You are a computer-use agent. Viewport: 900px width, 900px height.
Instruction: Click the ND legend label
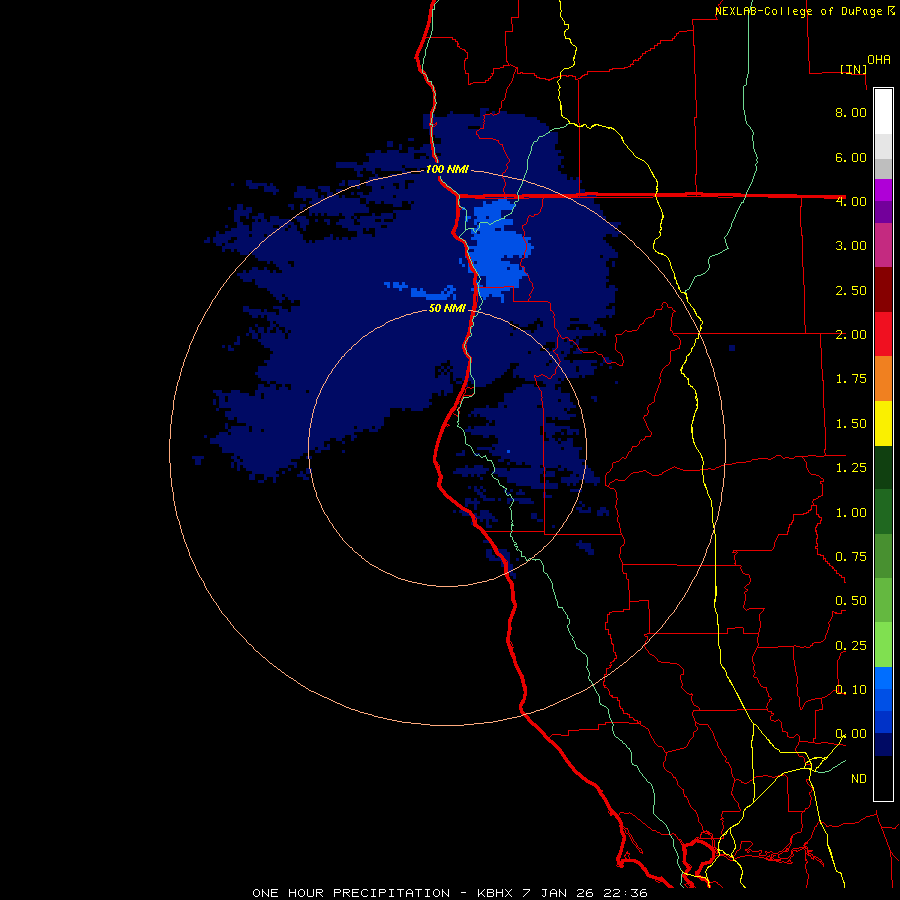859,779
